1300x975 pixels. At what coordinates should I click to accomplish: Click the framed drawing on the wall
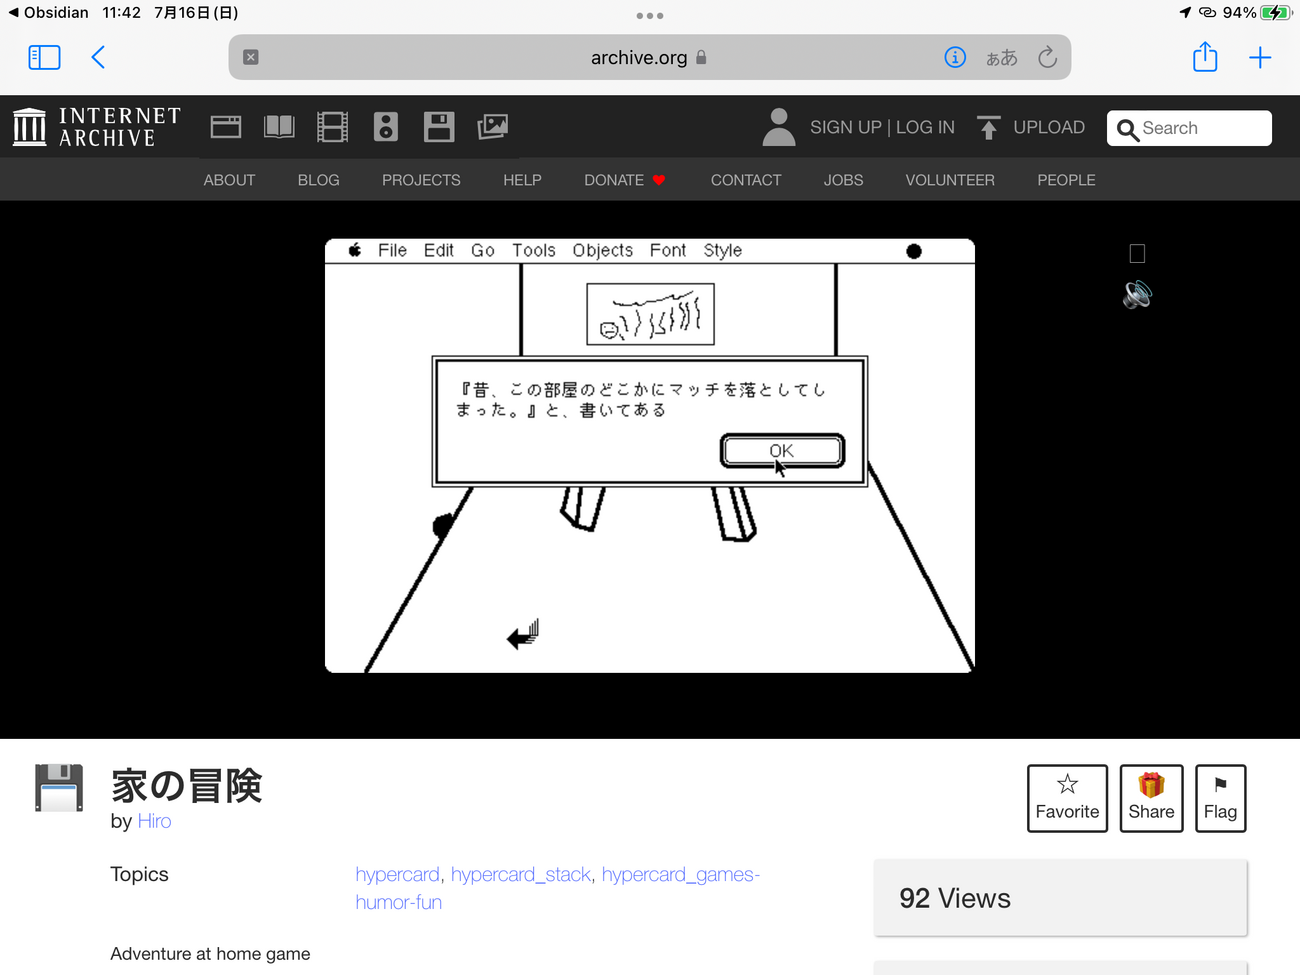tap(650, 314)
